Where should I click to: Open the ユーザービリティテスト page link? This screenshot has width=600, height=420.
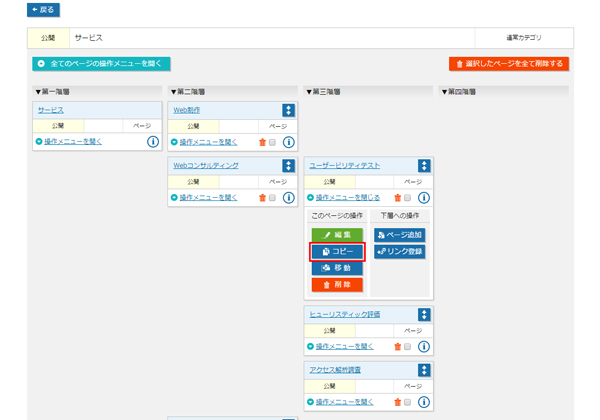click(x=344, y=166)
